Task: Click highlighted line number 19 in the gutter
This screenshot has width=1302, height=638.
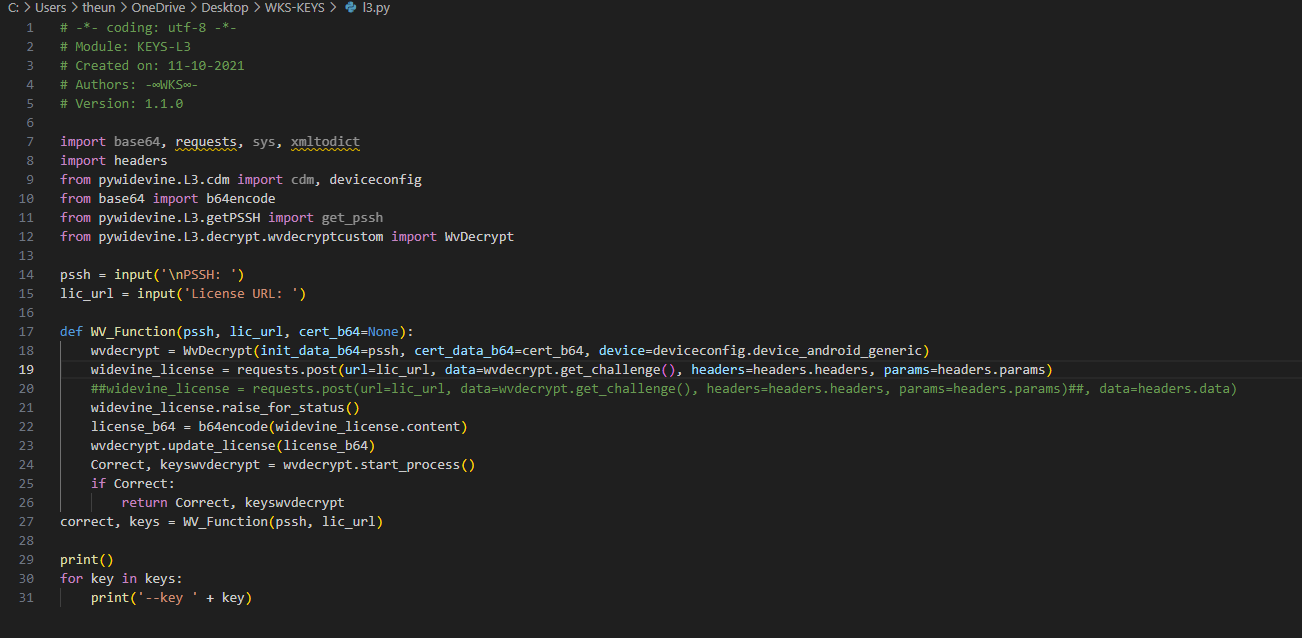Action: point(26,370)
